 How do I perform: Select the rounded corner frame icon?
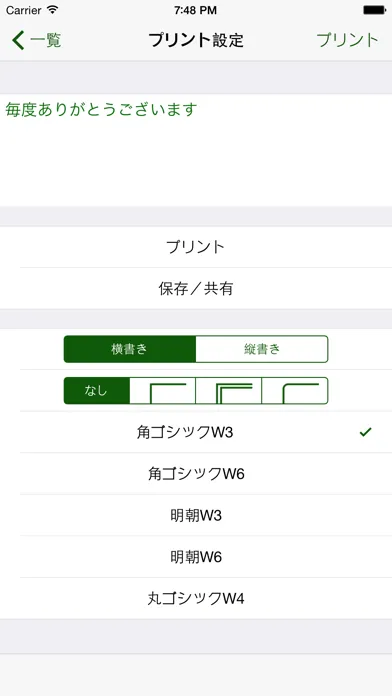(295, 391)
